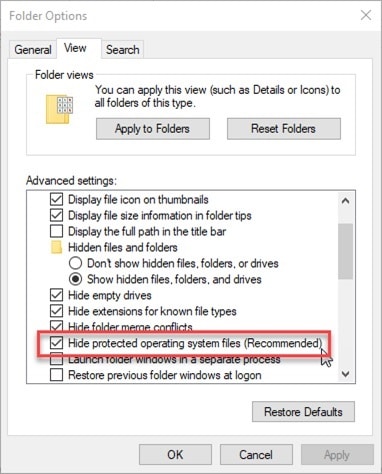Select Don't show hidden files, folders, or drives

click(75, 263)
